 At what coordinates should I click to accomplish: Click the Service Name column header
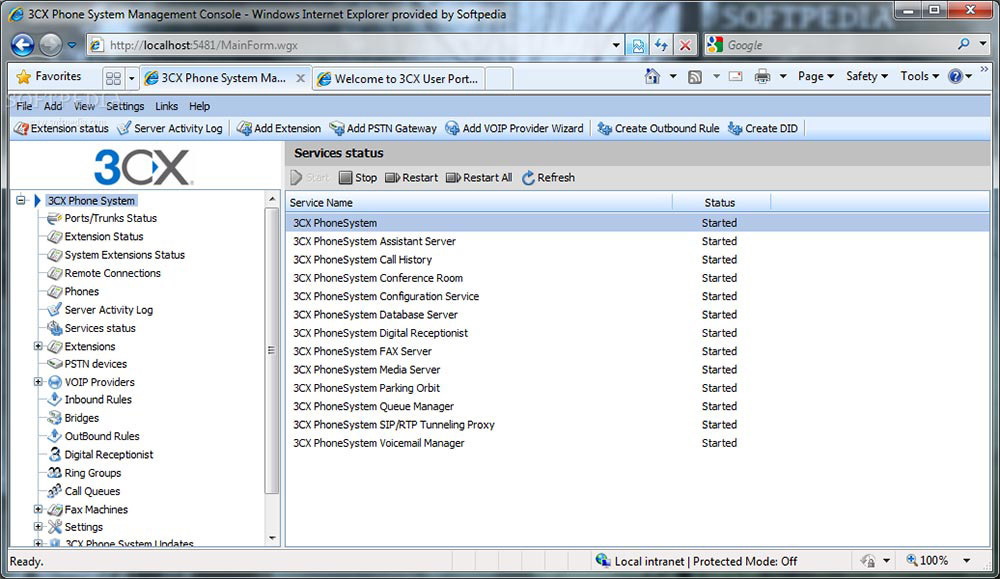[x=479, y=202]
